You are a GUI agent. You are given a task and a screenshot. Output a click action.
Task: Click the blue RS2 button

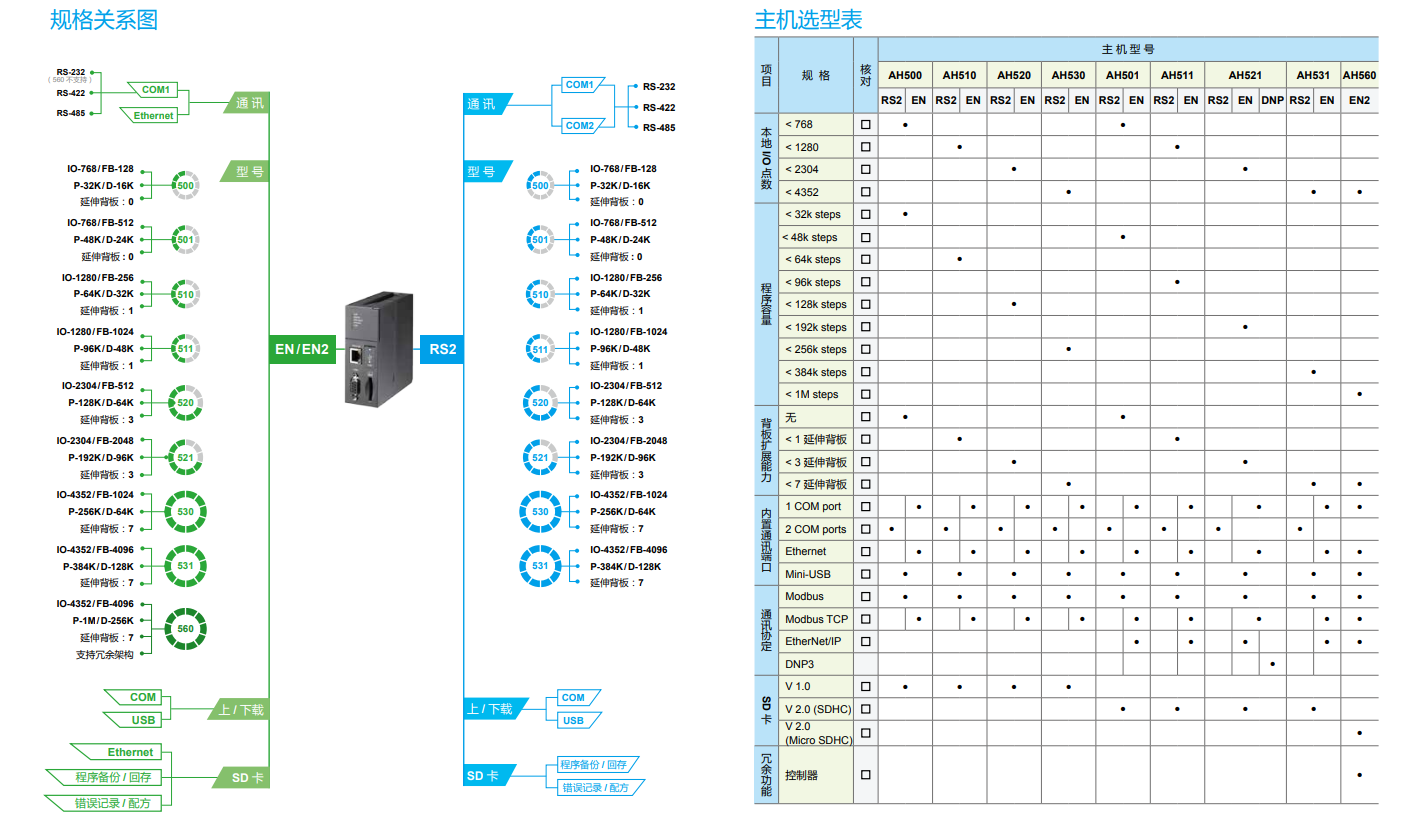click(x=441, y=348)
